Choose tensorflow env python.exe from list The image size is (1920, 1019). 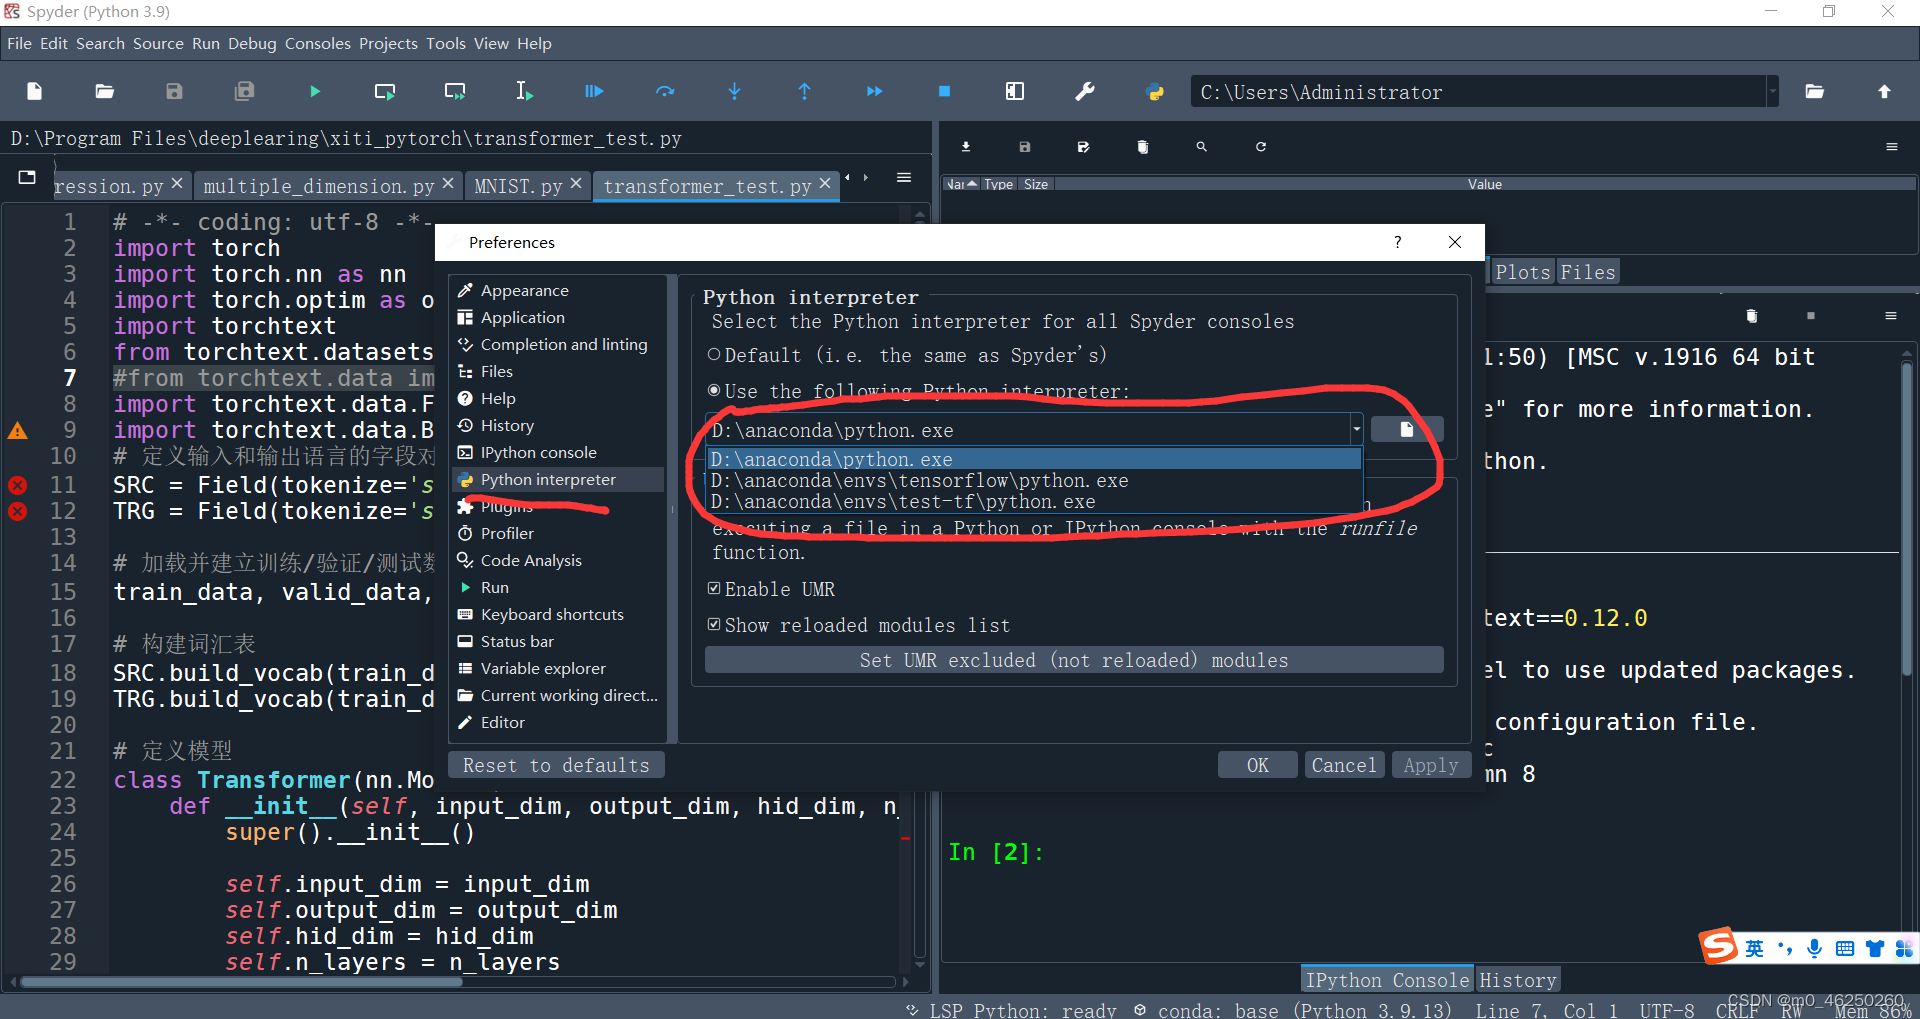pos(1034,480)
